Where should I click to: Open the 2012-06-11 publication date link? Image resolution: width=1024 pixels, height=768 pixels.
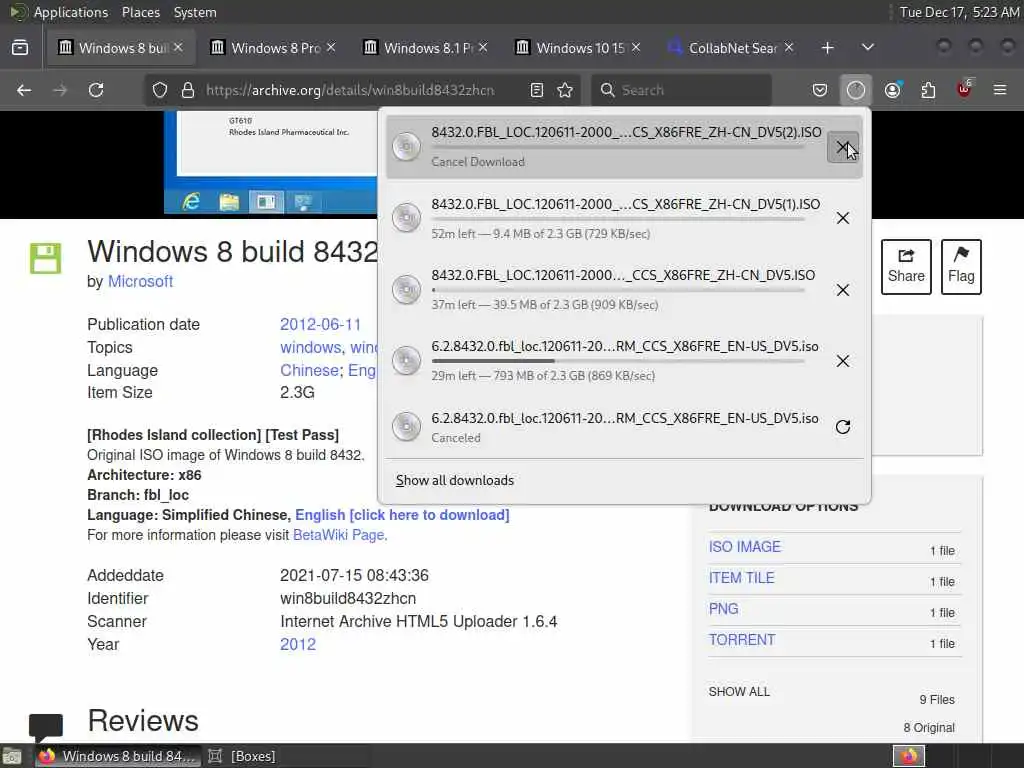point(320,325)
